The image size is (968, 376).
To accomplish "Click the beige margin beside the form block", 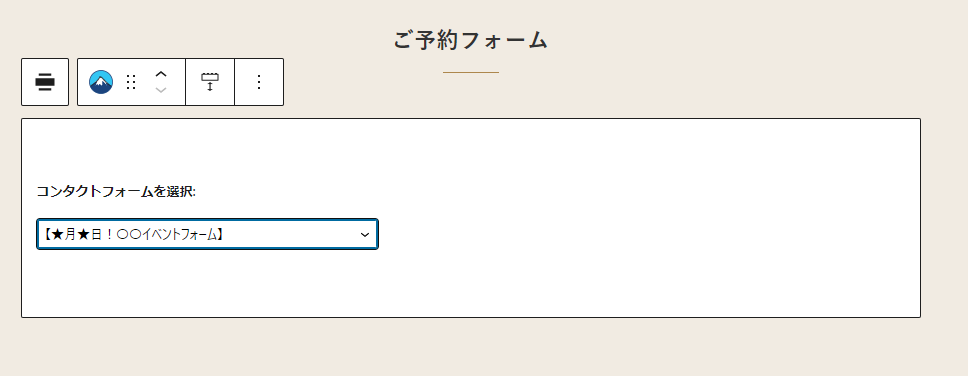I will point(945,216).
